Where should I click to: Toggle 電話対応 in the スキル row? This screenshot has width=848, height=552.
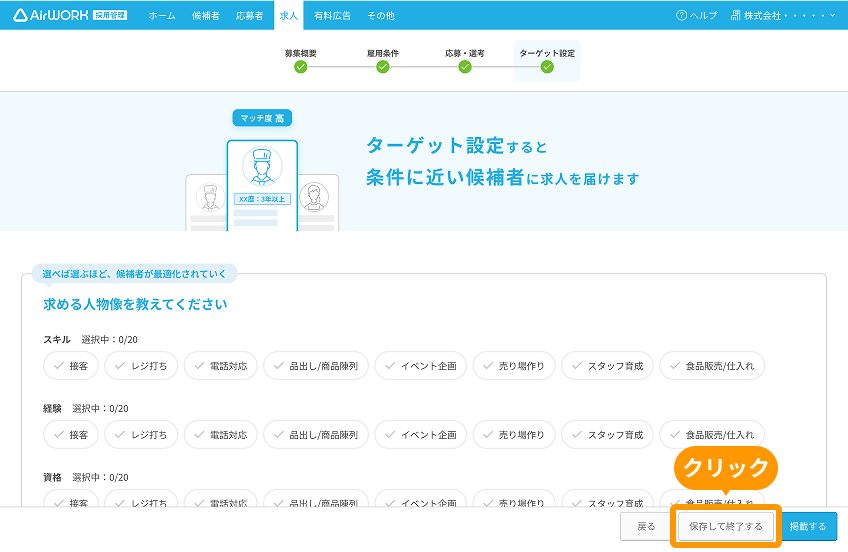coord(221,366)
